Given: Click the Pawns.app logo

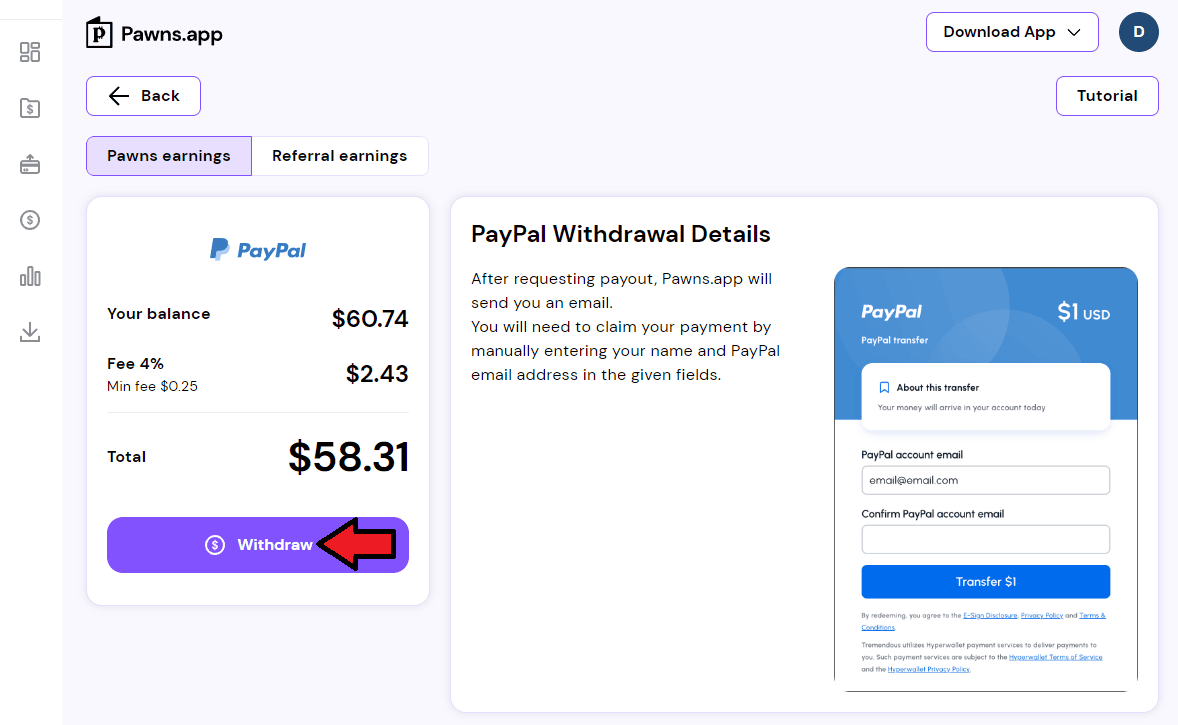Looking at the screenshot, I should [152, 31].
